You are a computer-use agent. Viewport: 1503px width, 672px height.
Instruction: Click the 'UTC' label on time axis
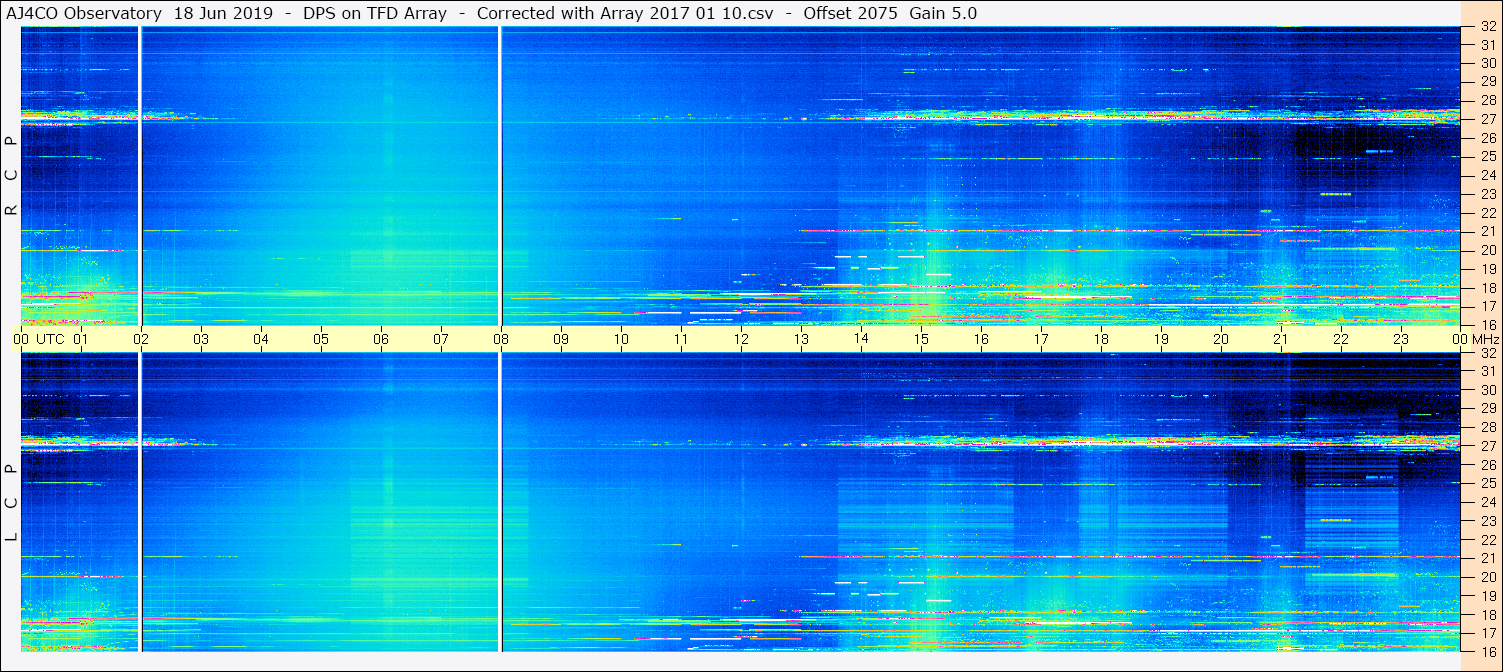[x=50, y=339]
